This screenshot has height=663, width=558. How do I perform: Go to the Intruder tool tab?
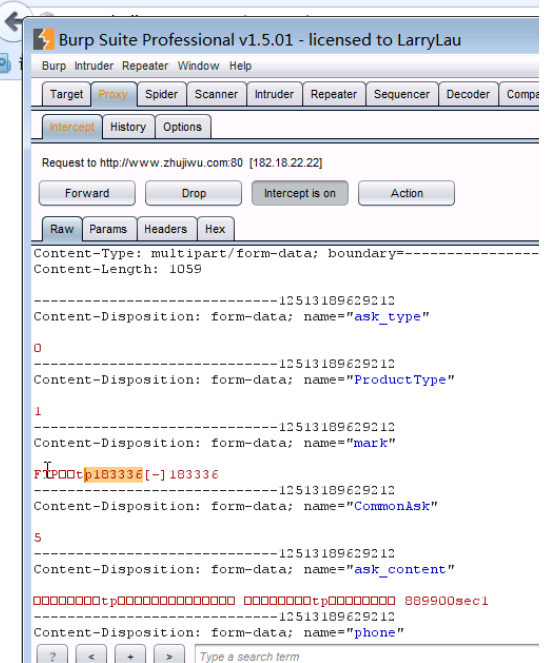(274, 94)
